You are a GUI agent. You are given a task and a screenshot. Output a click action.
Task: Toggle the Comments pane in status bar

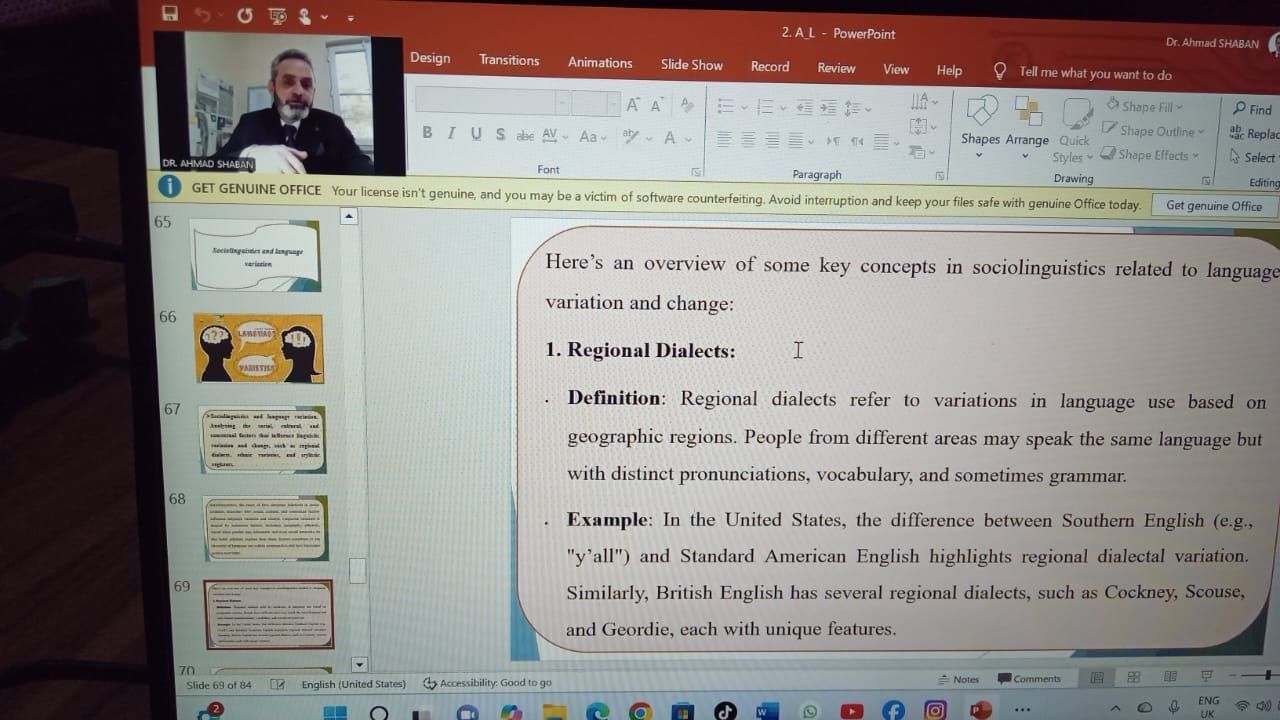point(1029,679)
